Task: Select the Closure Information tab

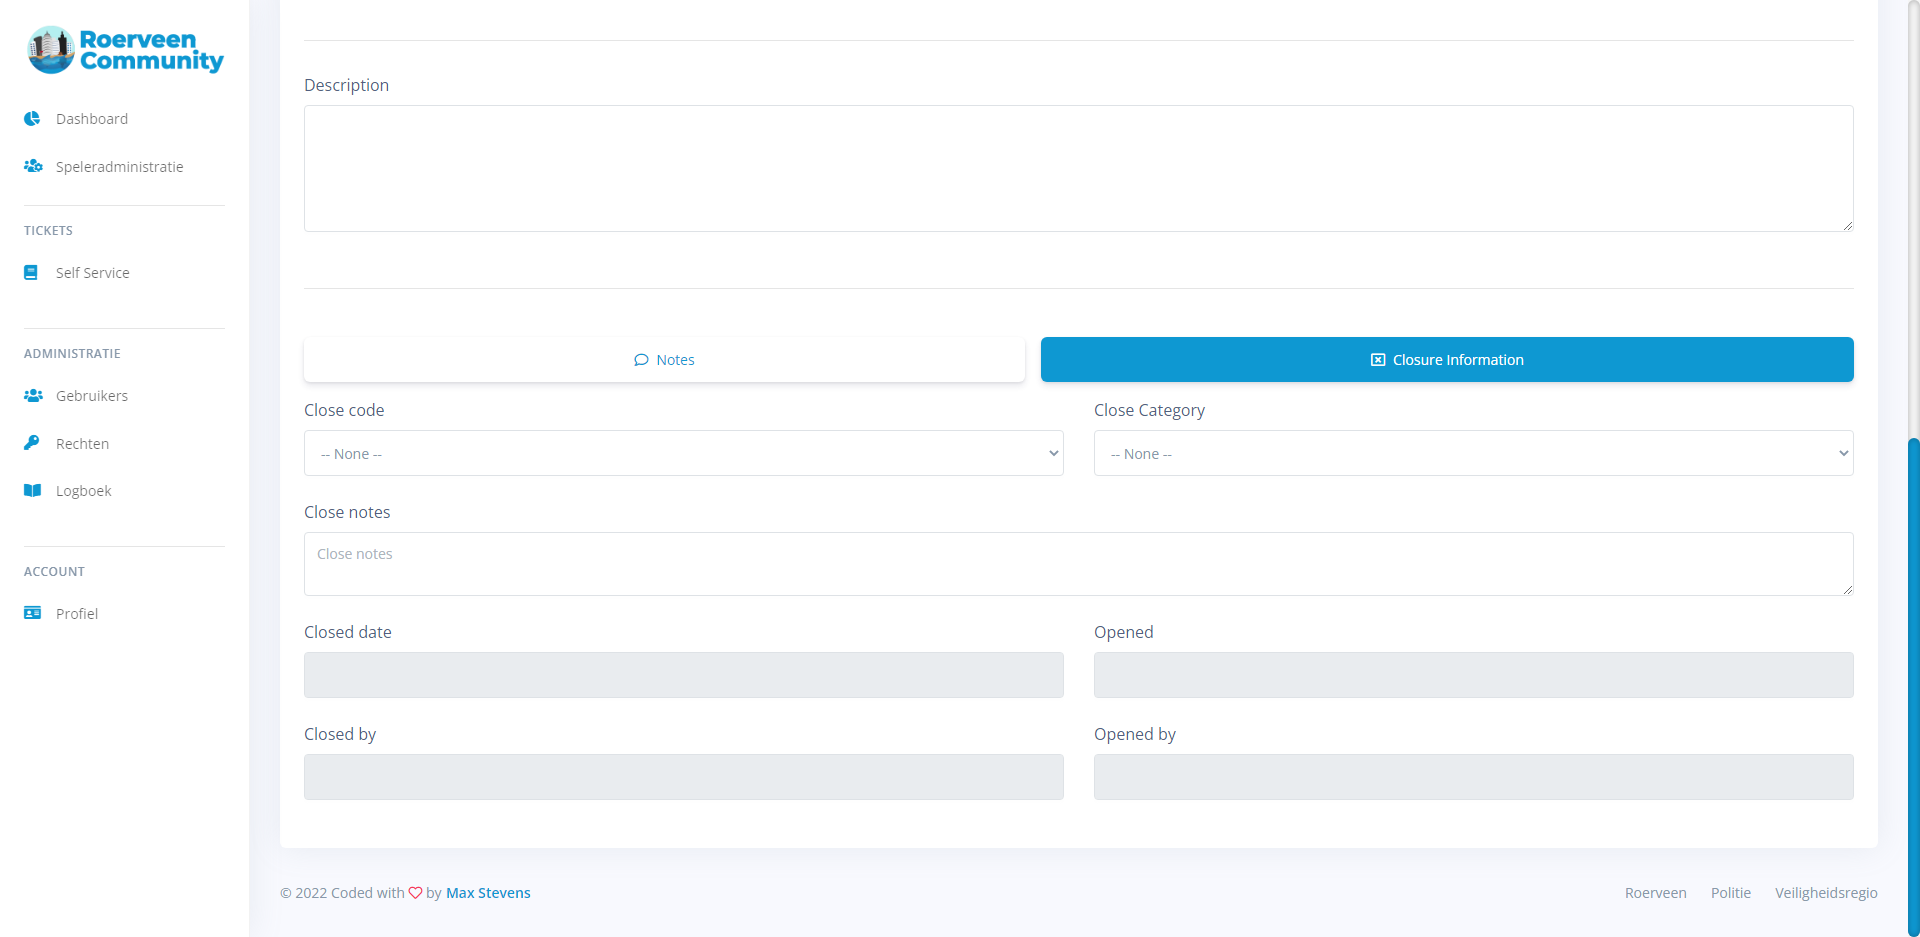Action: click(x=1447, y=360)
